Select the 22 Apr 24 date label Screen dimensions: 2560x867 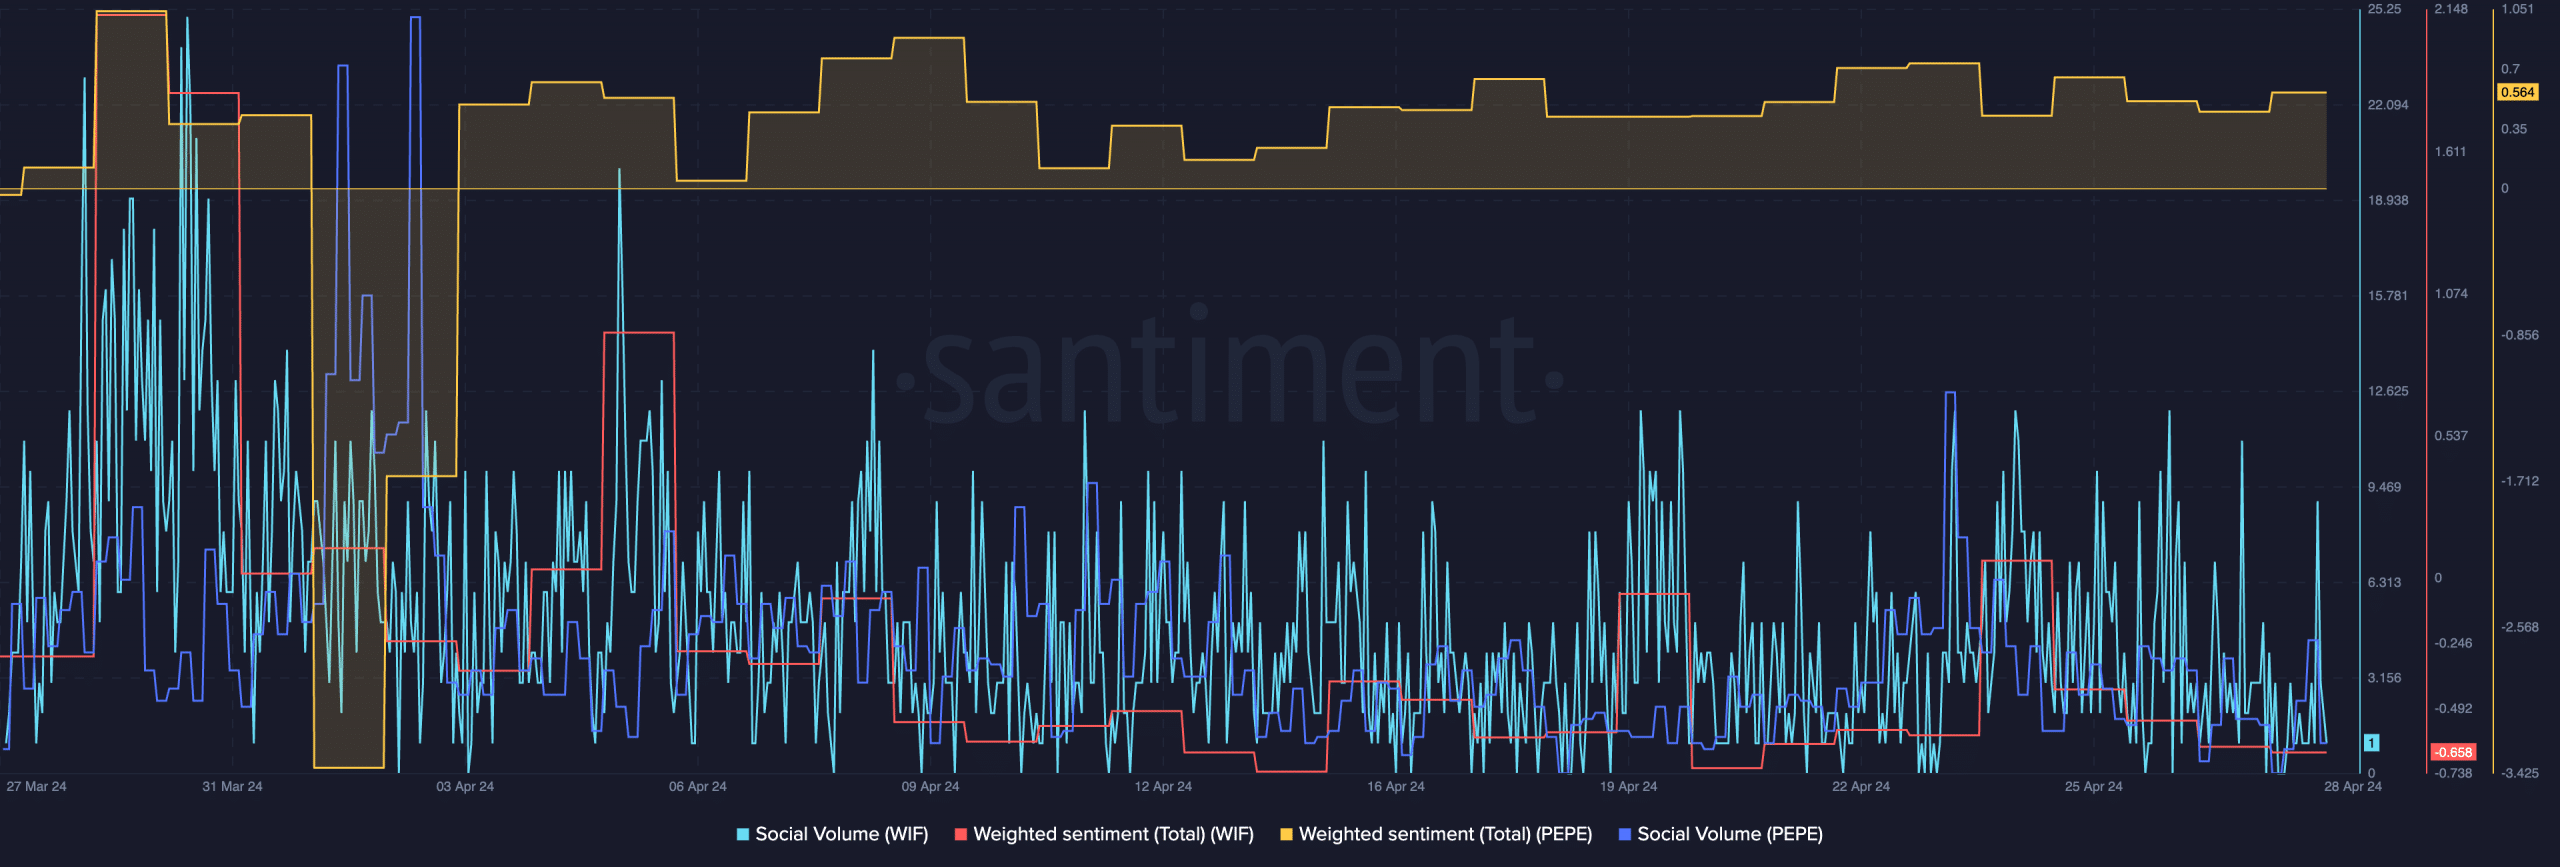pyautogui.click(x=1861, y=787)
